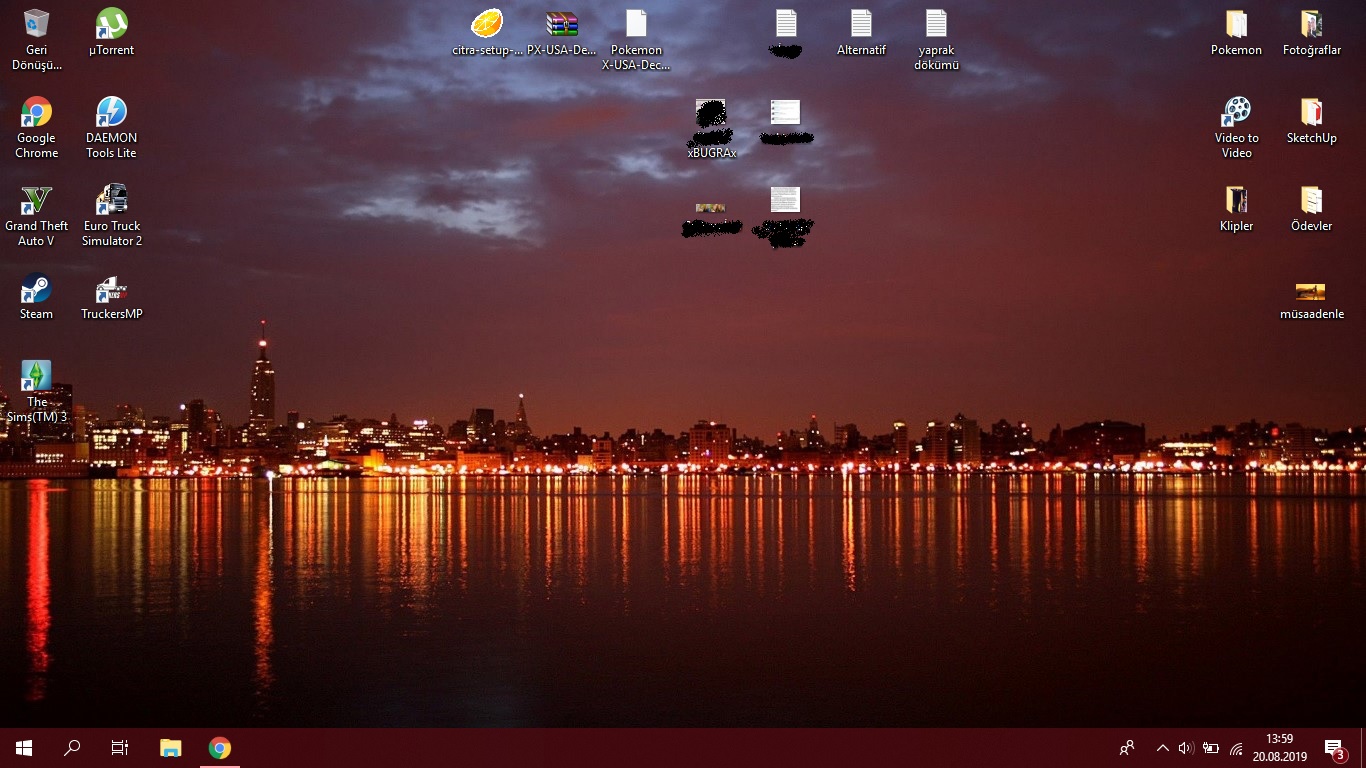Select the Geri Dönüşüm recycle bin
The width and height of the screenshot is (1366, 768).
click(36, 24)
